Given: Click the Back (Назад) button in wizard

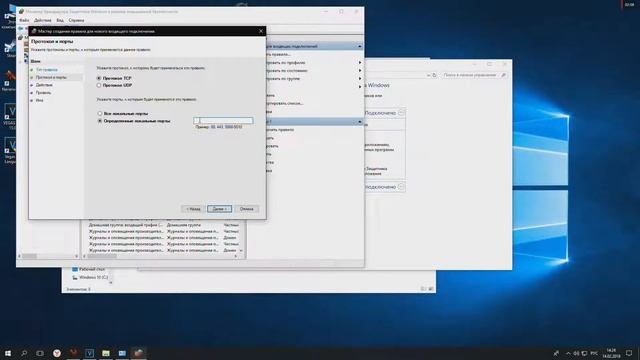Looking at the screenshot, I should click(x=193, y=209).
